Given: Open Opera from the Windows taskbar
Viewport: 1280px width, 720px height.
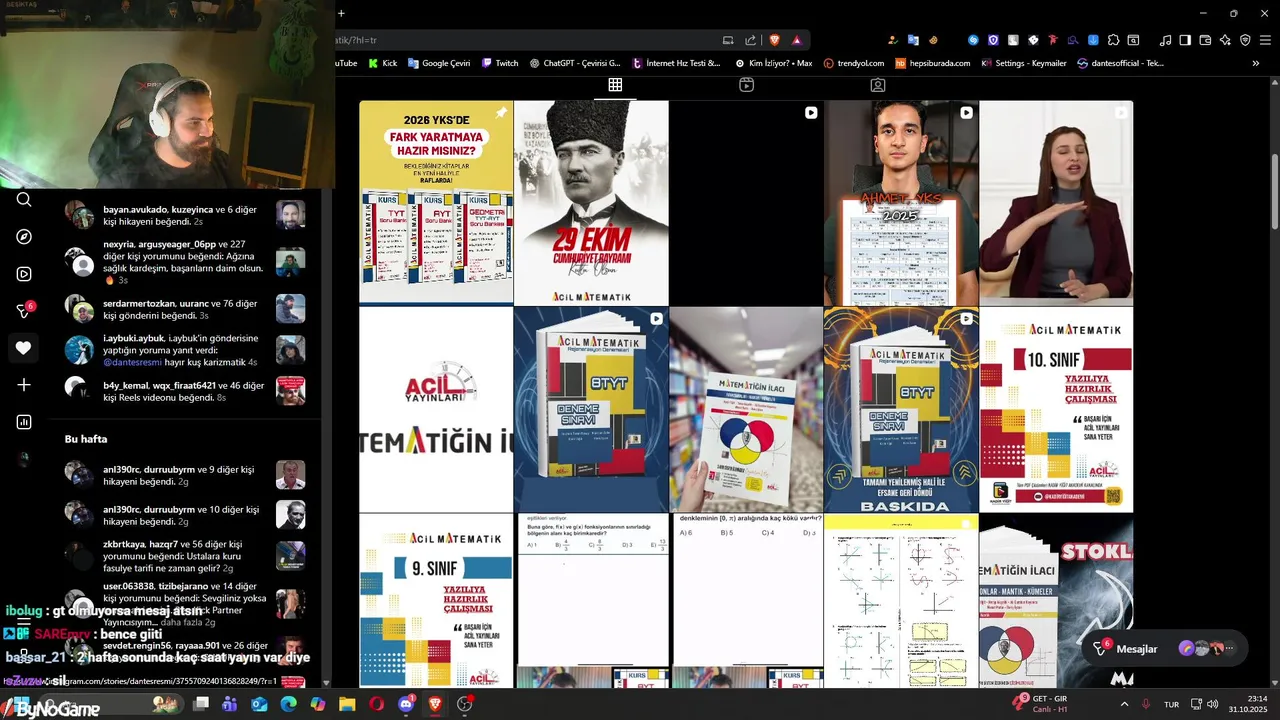Looking at the screenshot, I should pyautogui.click(x=376, y=704).
